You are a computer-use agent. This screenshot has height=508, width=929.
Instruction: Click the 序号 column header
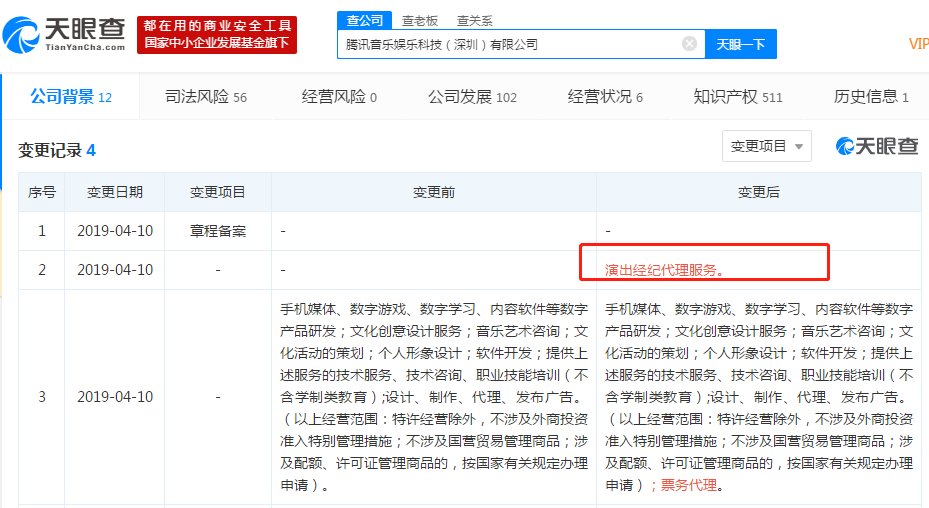point(41,192)
